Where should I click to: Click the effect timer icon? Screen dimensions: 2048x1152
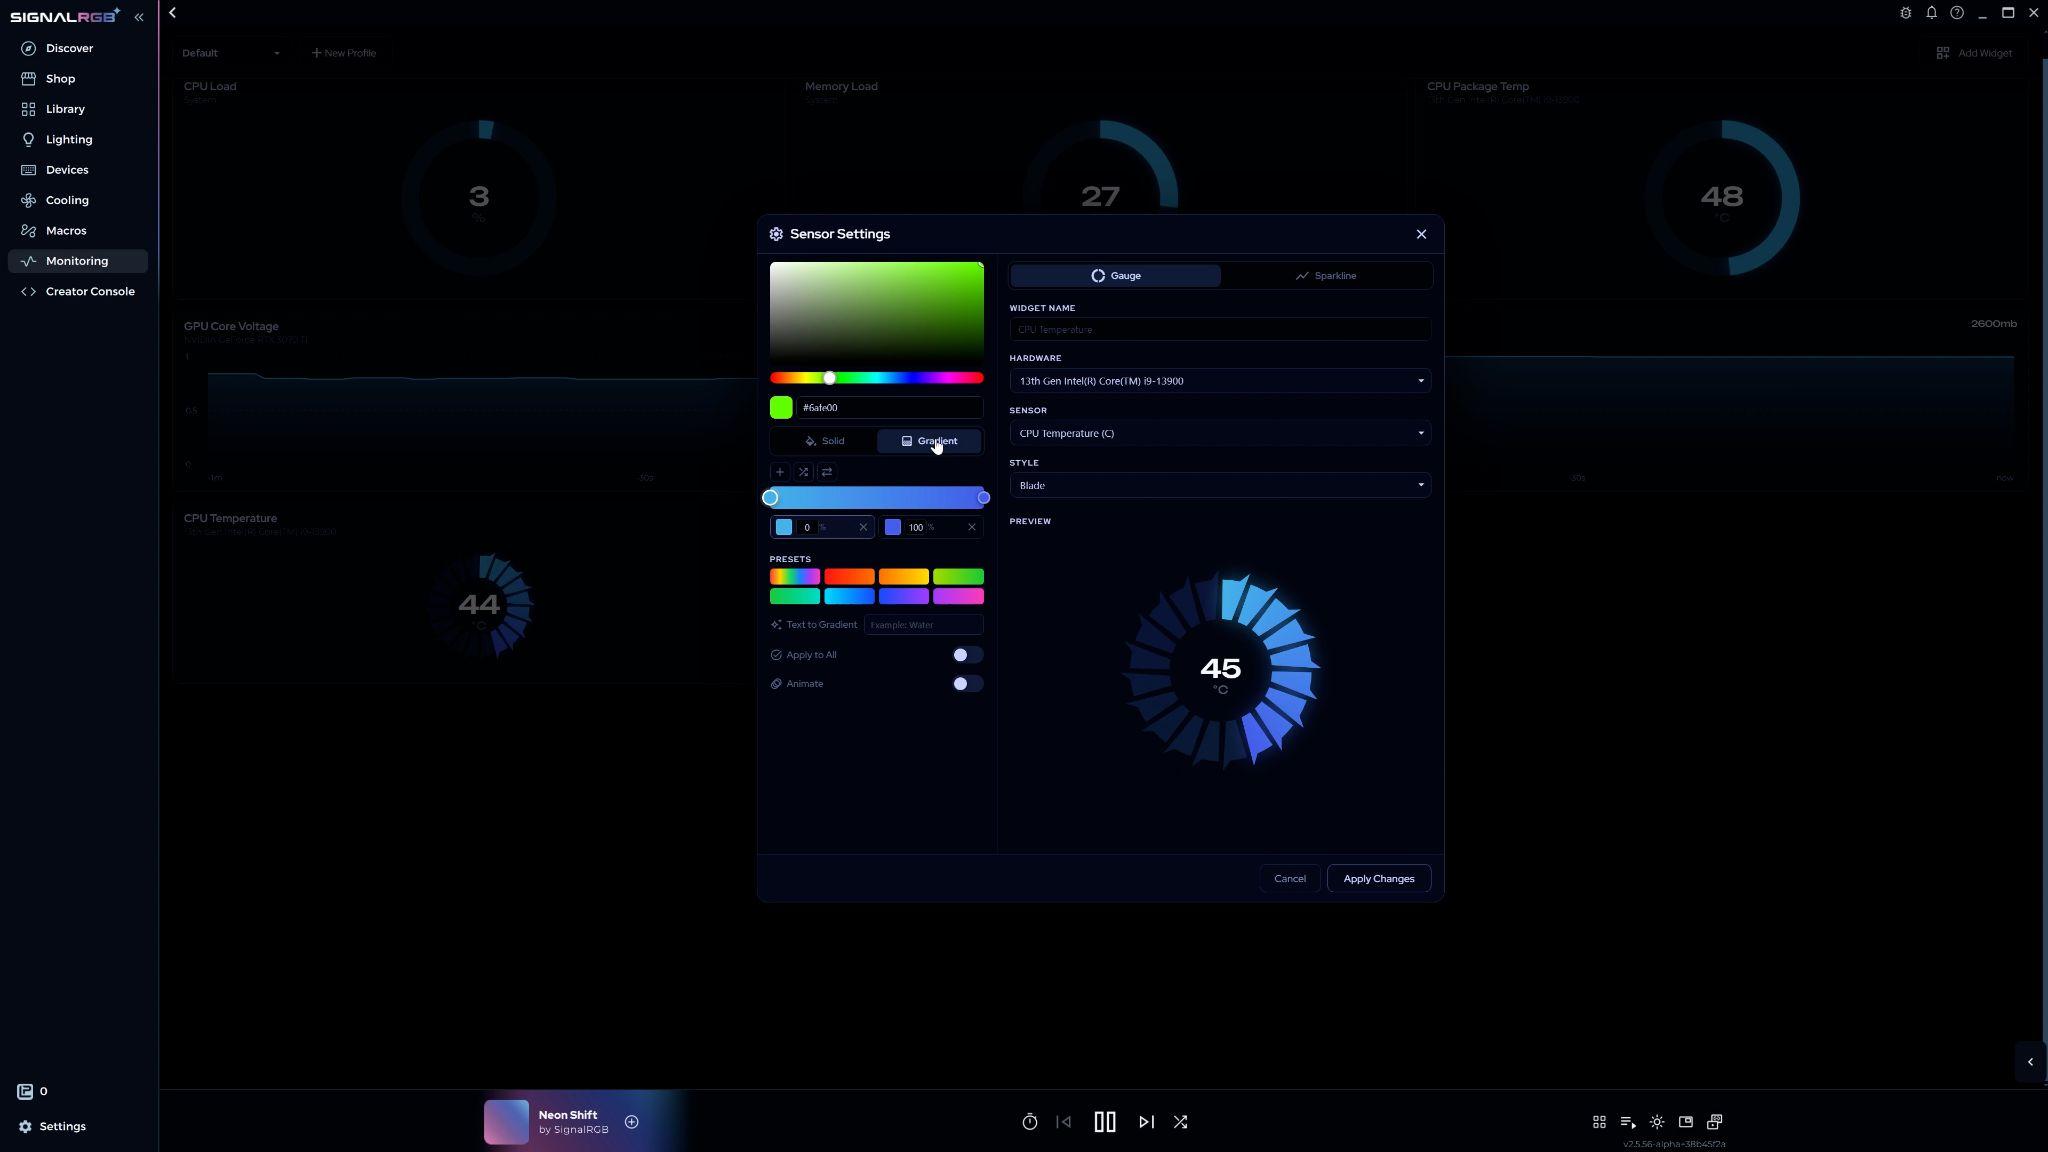tap(1030, 1122)
